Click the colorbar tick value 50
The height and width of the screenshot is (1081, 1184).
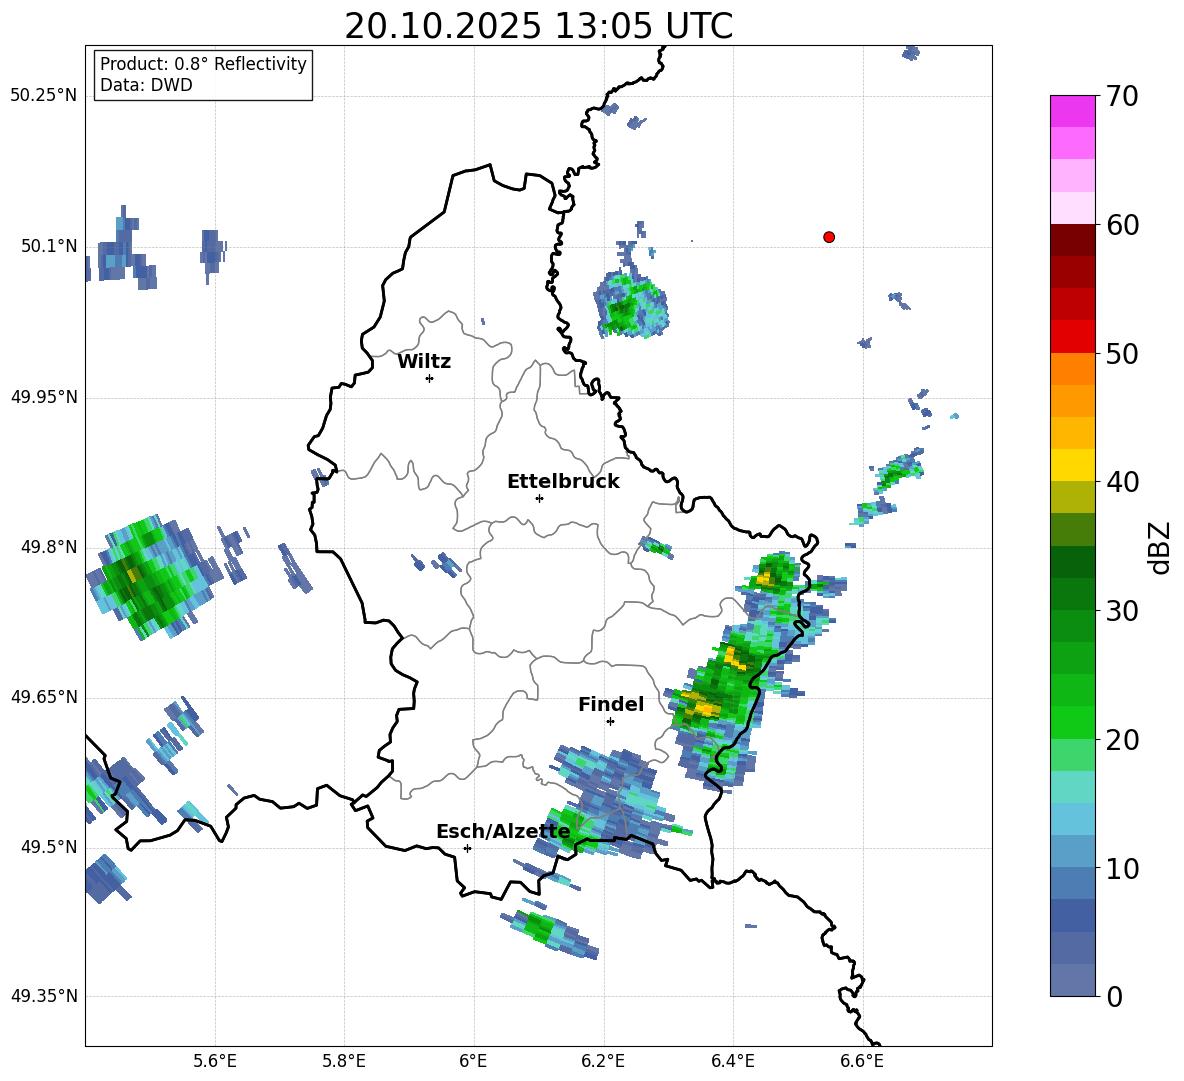(1123, 353)
